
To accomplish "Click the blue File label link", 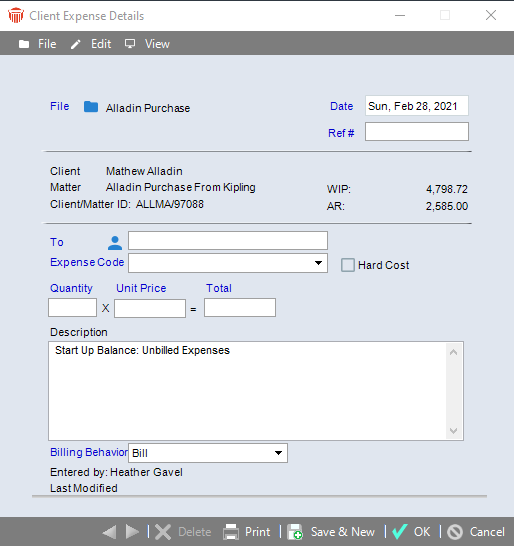I will coord(60,106).
